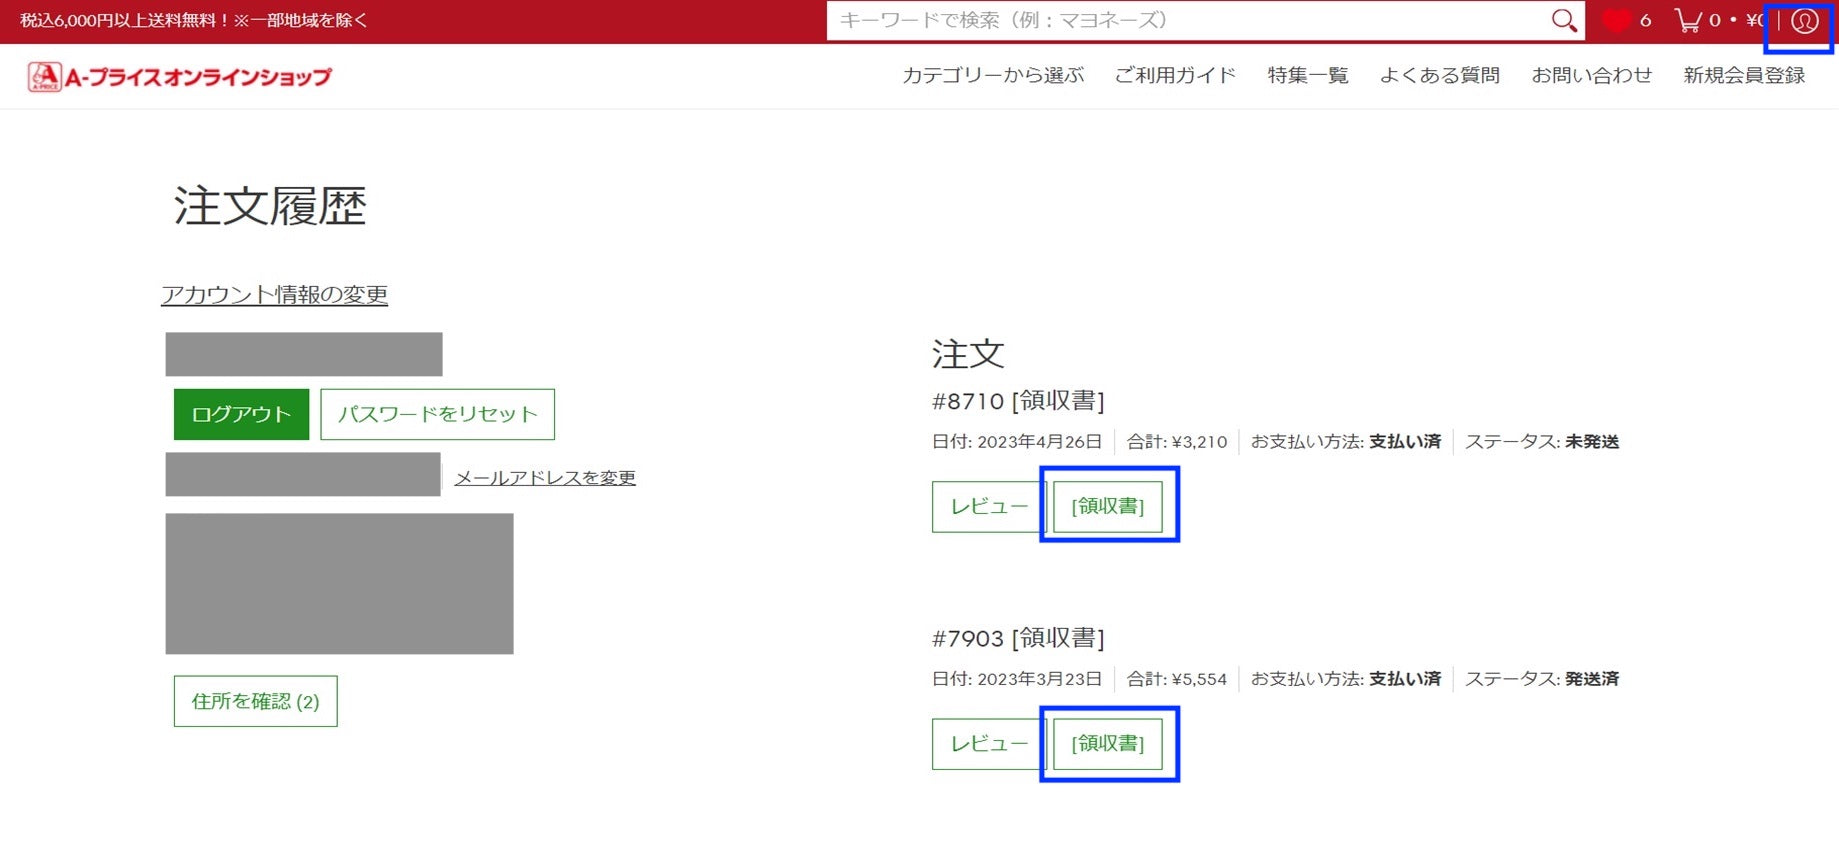
Task: Click the date 2023年4月26日 text
Action: coord(1039,442)
